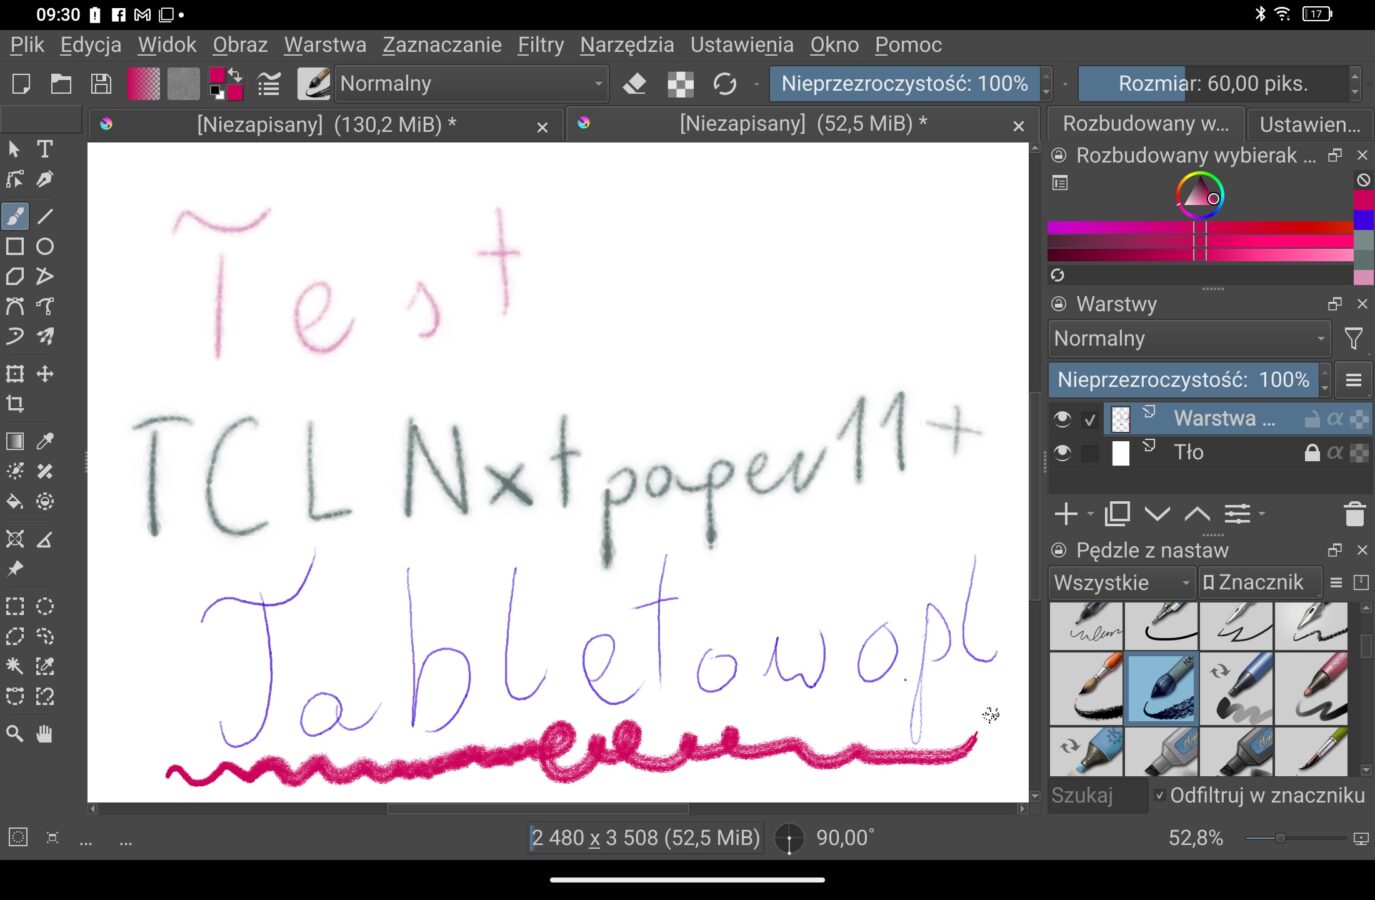This screenshot has height=900, width=1375.
Task: Open an existing document
Action: coord(61,84)
